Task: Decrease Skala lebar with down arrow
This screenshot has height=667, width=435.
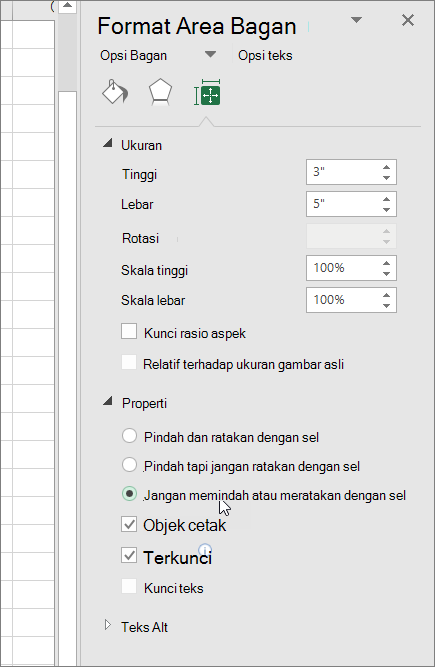Action: pos(386,305)
